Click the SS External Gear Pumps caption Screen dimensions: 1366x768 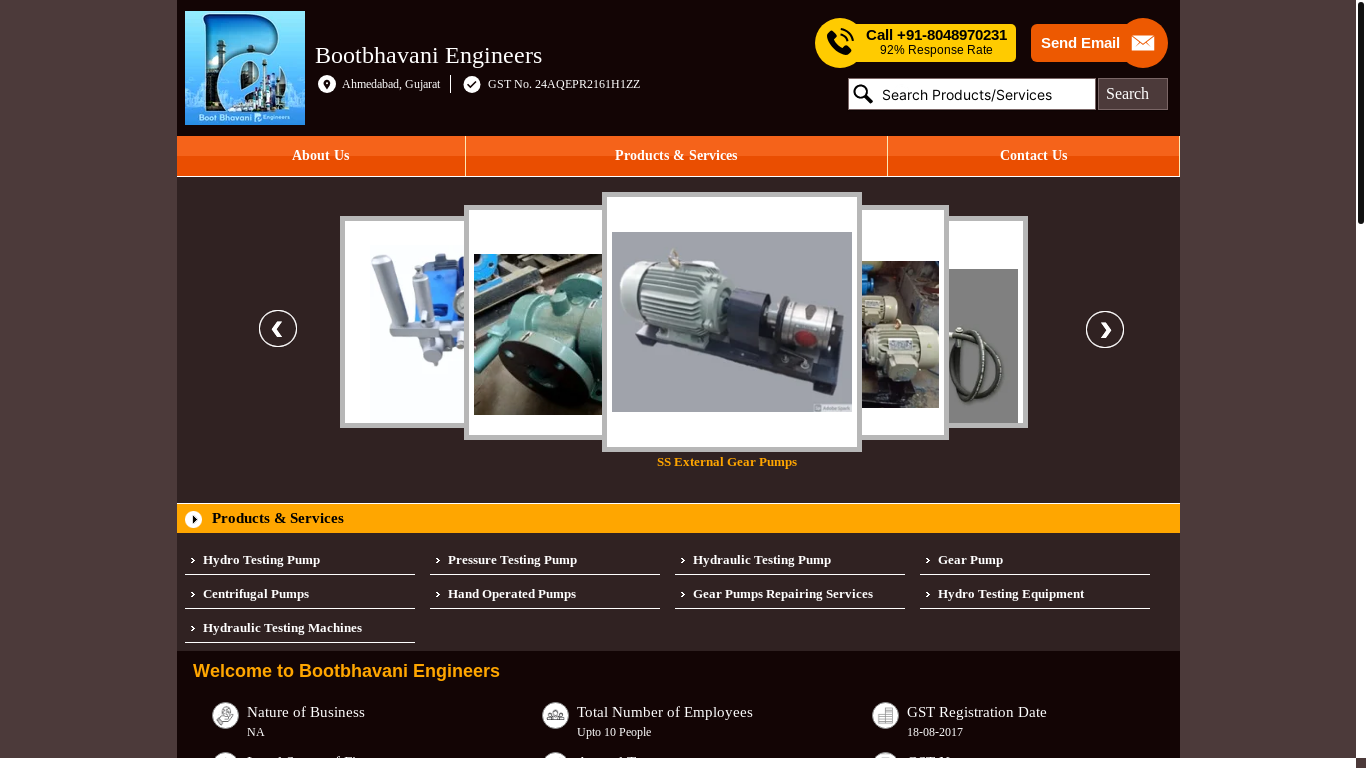(727, 462)
